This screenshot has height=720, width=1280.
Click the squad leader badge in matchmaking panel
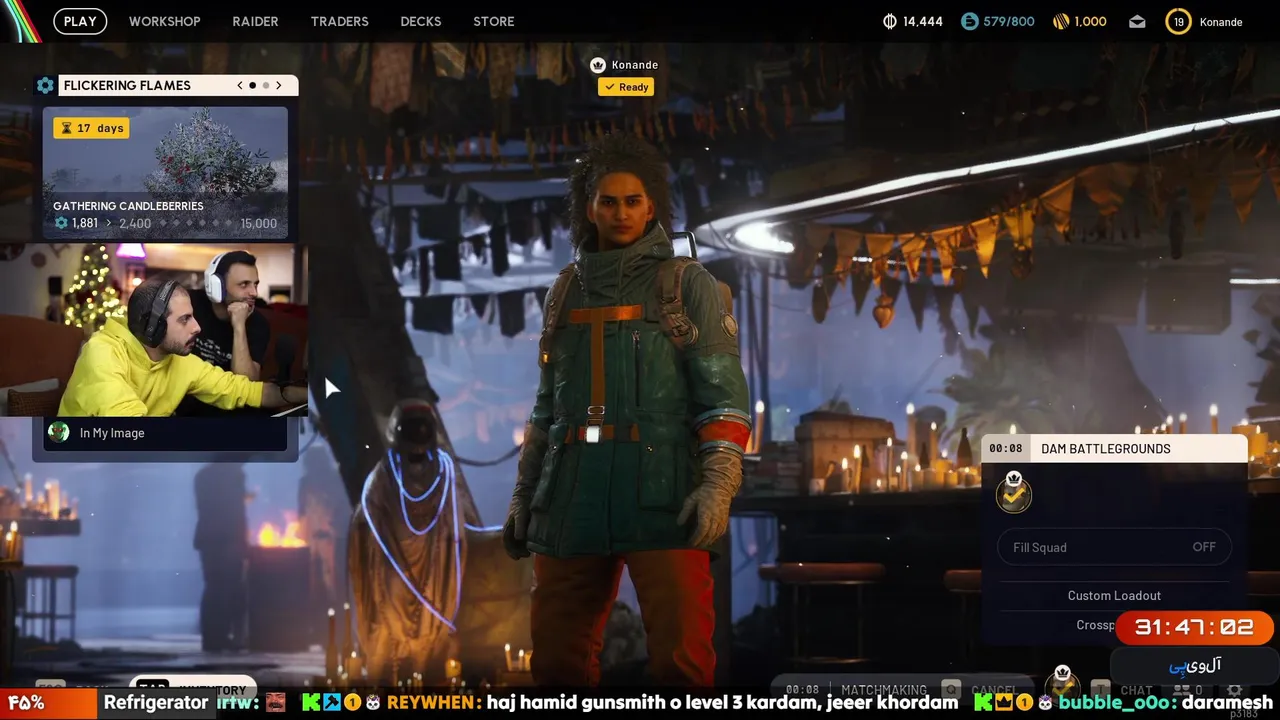(1014, 493)
